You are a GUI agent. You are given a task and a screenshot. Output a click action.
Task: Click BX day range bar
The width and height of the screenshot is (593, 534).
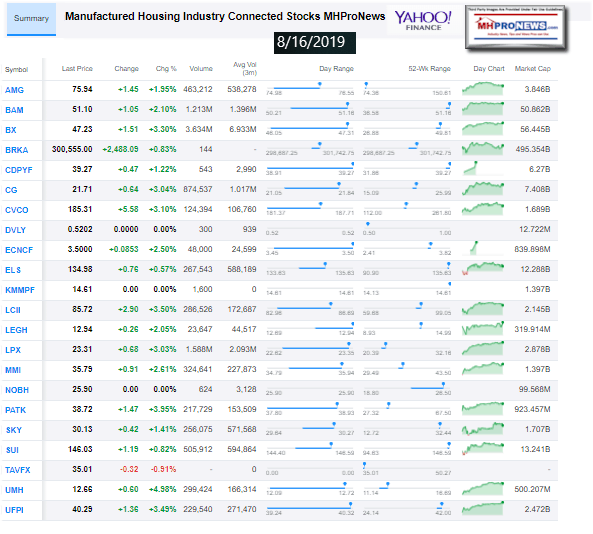click(310, 127)
